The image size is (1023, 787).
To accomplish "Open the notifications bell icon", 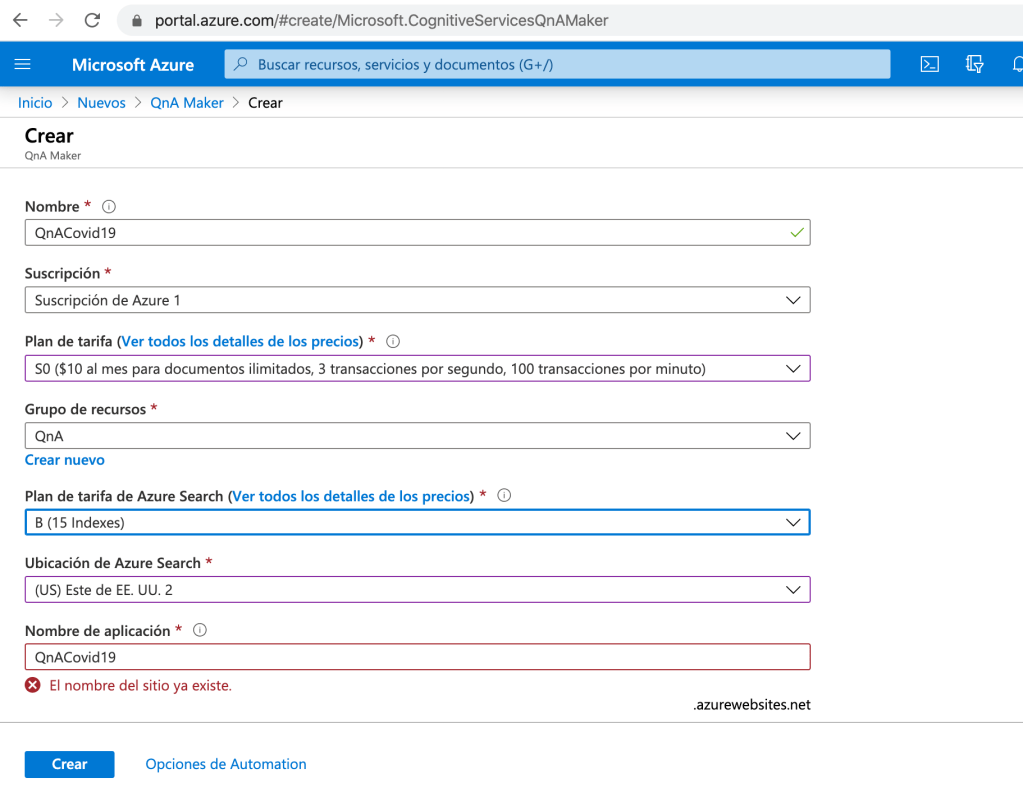I will click(1017, 64).
